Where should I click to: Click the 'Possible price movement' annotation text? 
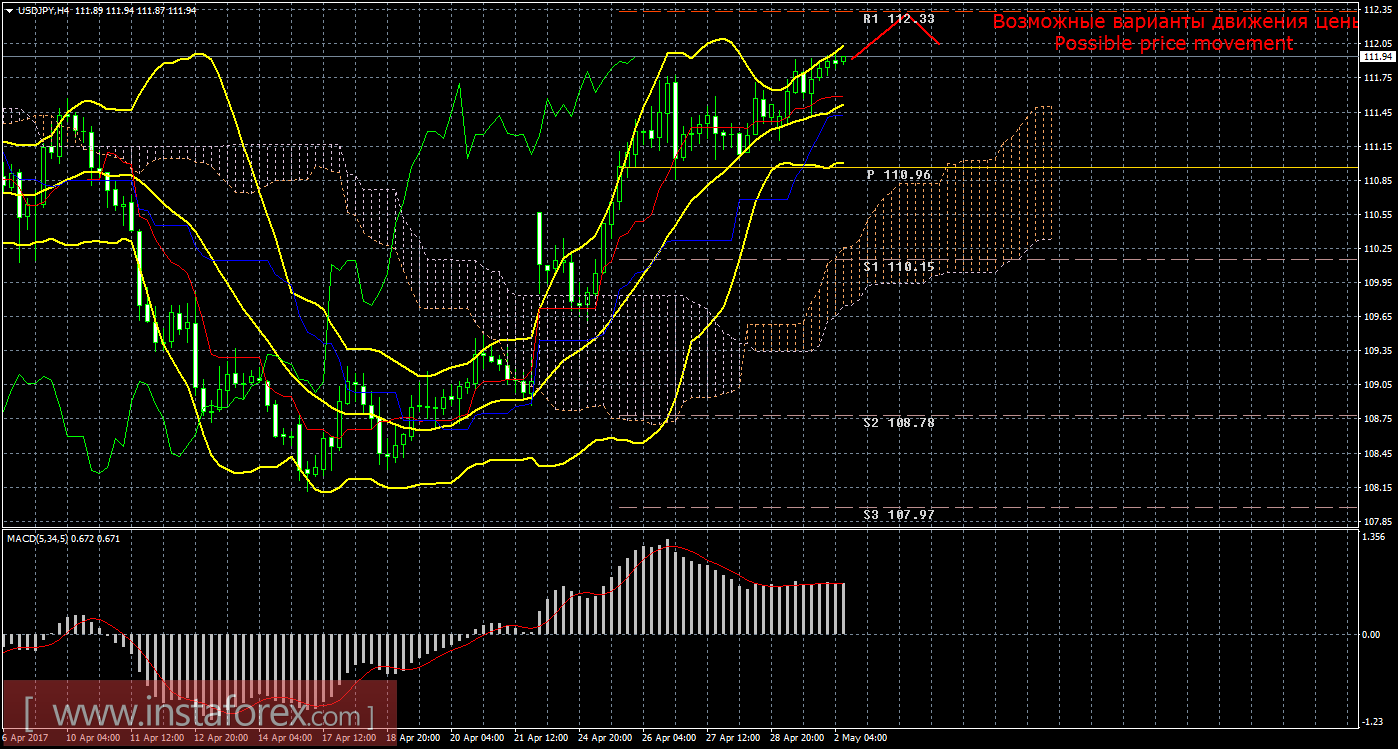[1173, 44]
